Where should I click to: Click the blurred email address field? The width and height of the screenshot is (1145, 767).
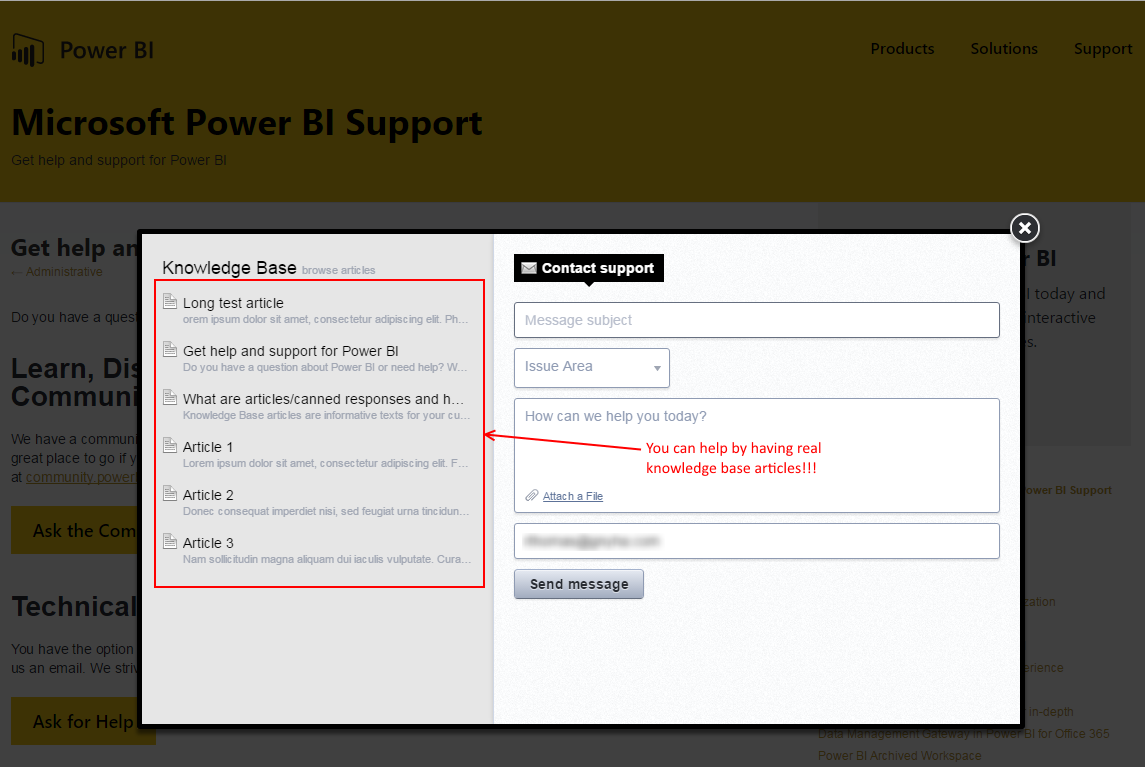[x=757, y=541]
